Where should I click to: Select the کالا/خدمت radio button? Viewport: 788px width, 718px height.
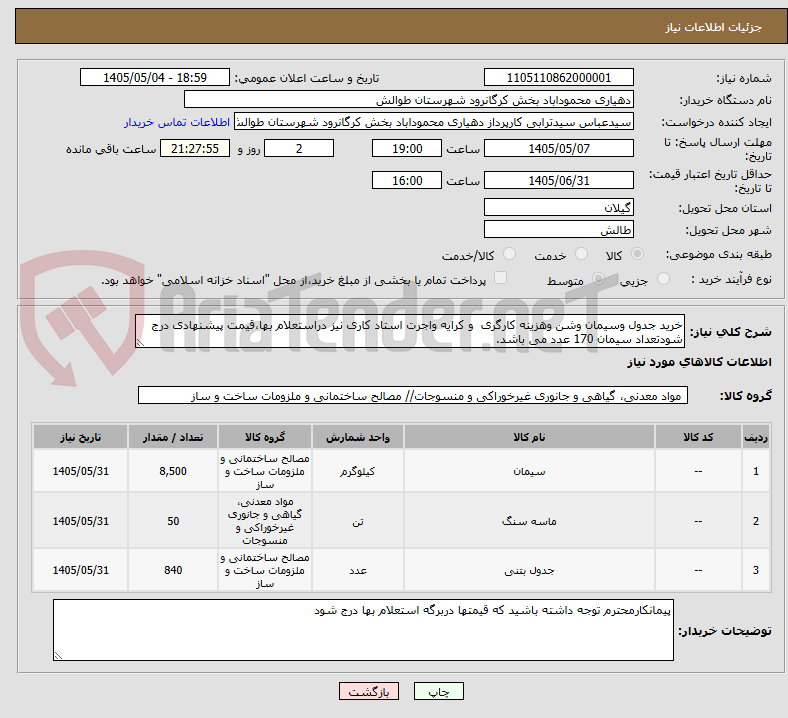pyautogui.click(x=509, y=254)
